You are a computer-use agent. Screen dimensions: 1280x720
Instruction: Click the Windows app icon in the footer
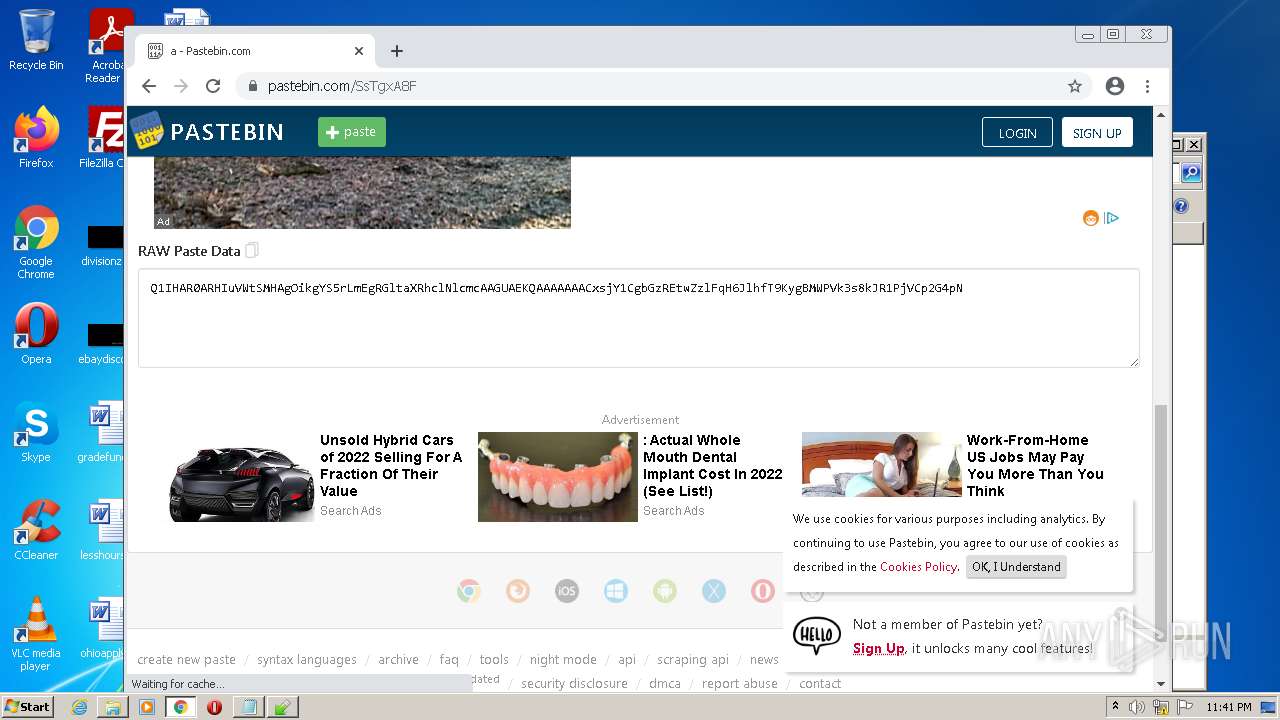[616, 591]
